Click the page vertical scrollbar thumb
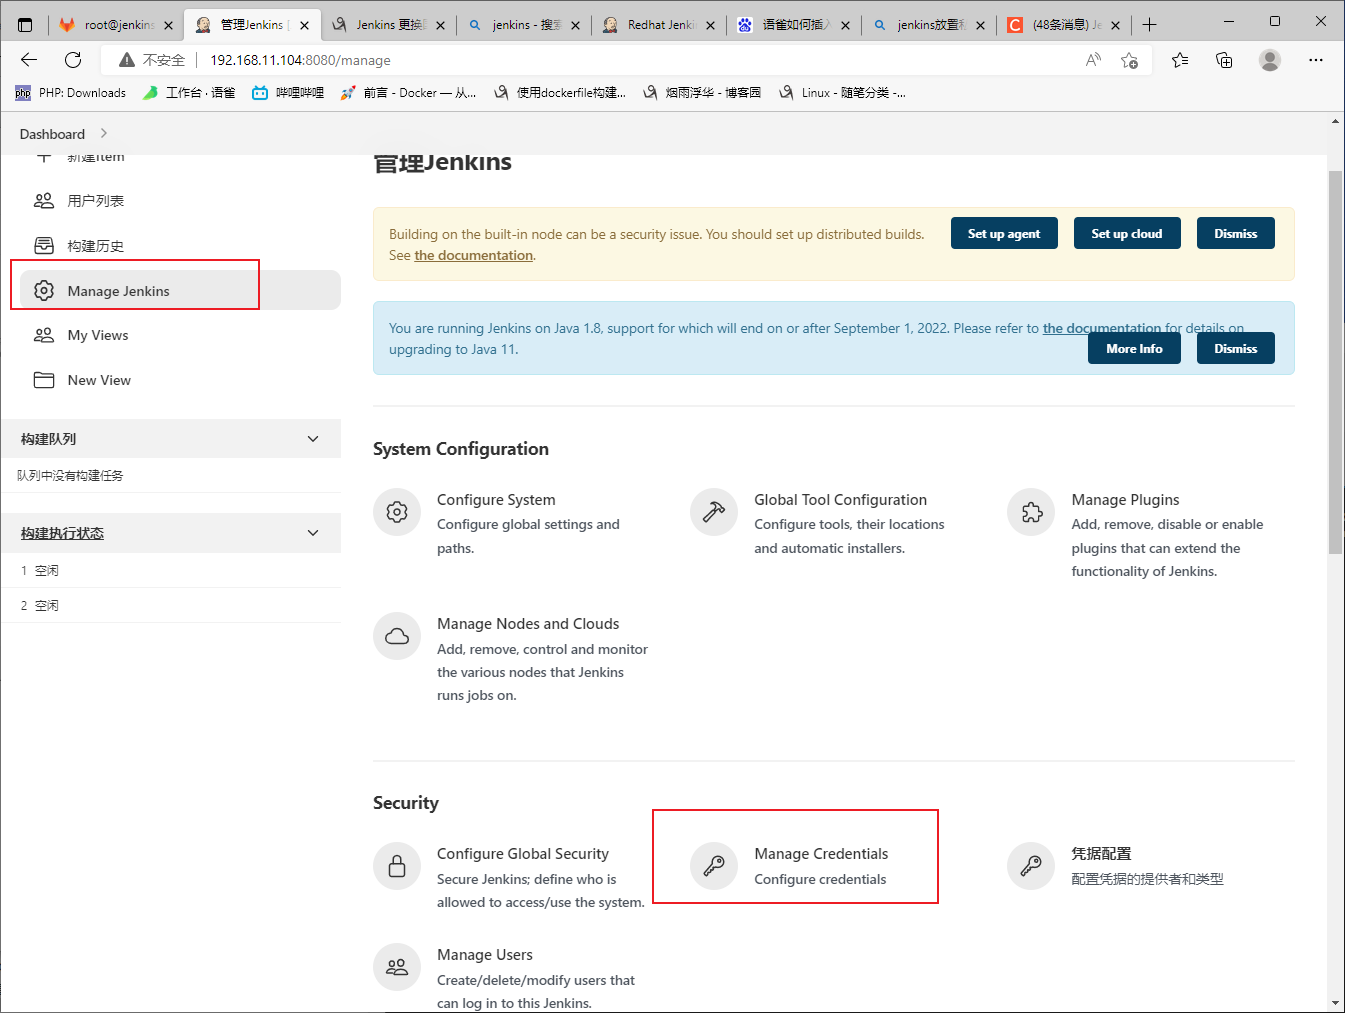 (x=1335, y=362)
